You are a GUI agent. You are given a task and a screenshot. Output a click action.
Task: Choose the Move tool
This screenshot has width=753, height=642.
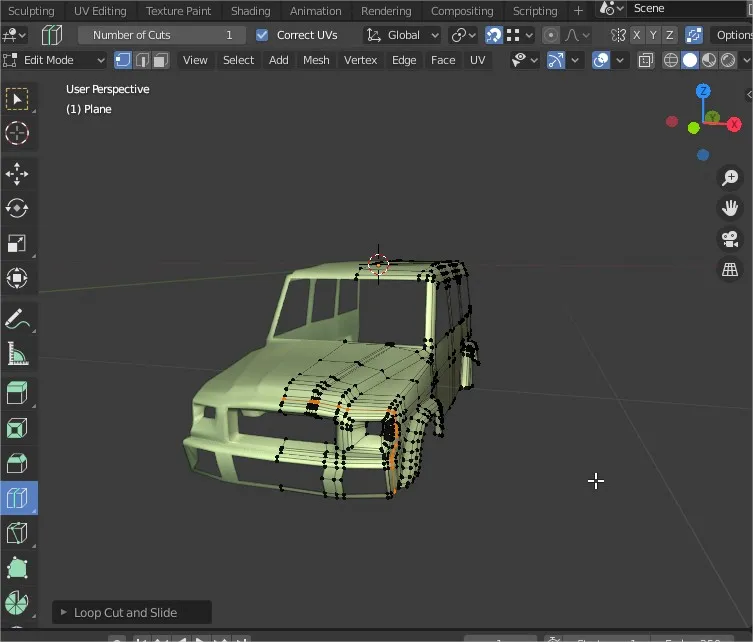(x=17, y=174)
